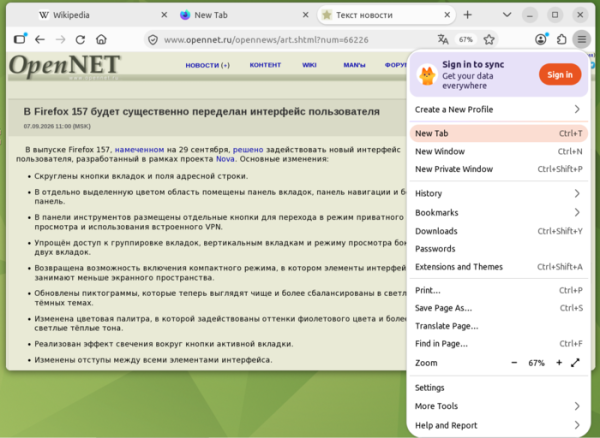Go to the home page icon

(x=101, y=39)
